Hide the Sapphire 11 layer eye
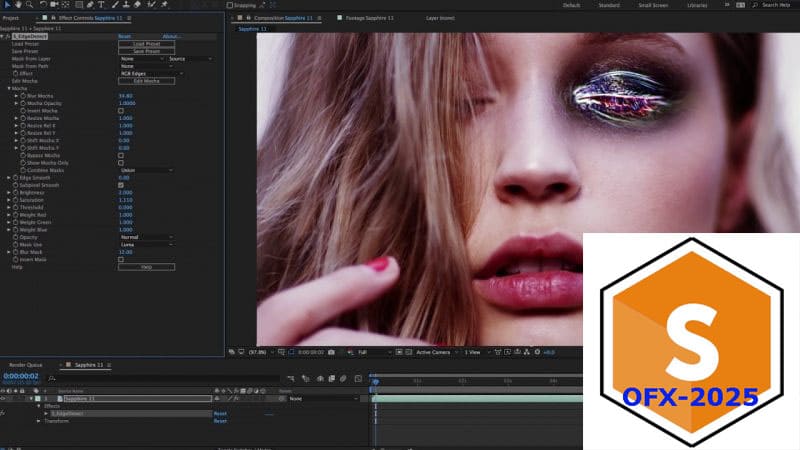Viewport: 800px width, 450px height. (x=3, y=398)
